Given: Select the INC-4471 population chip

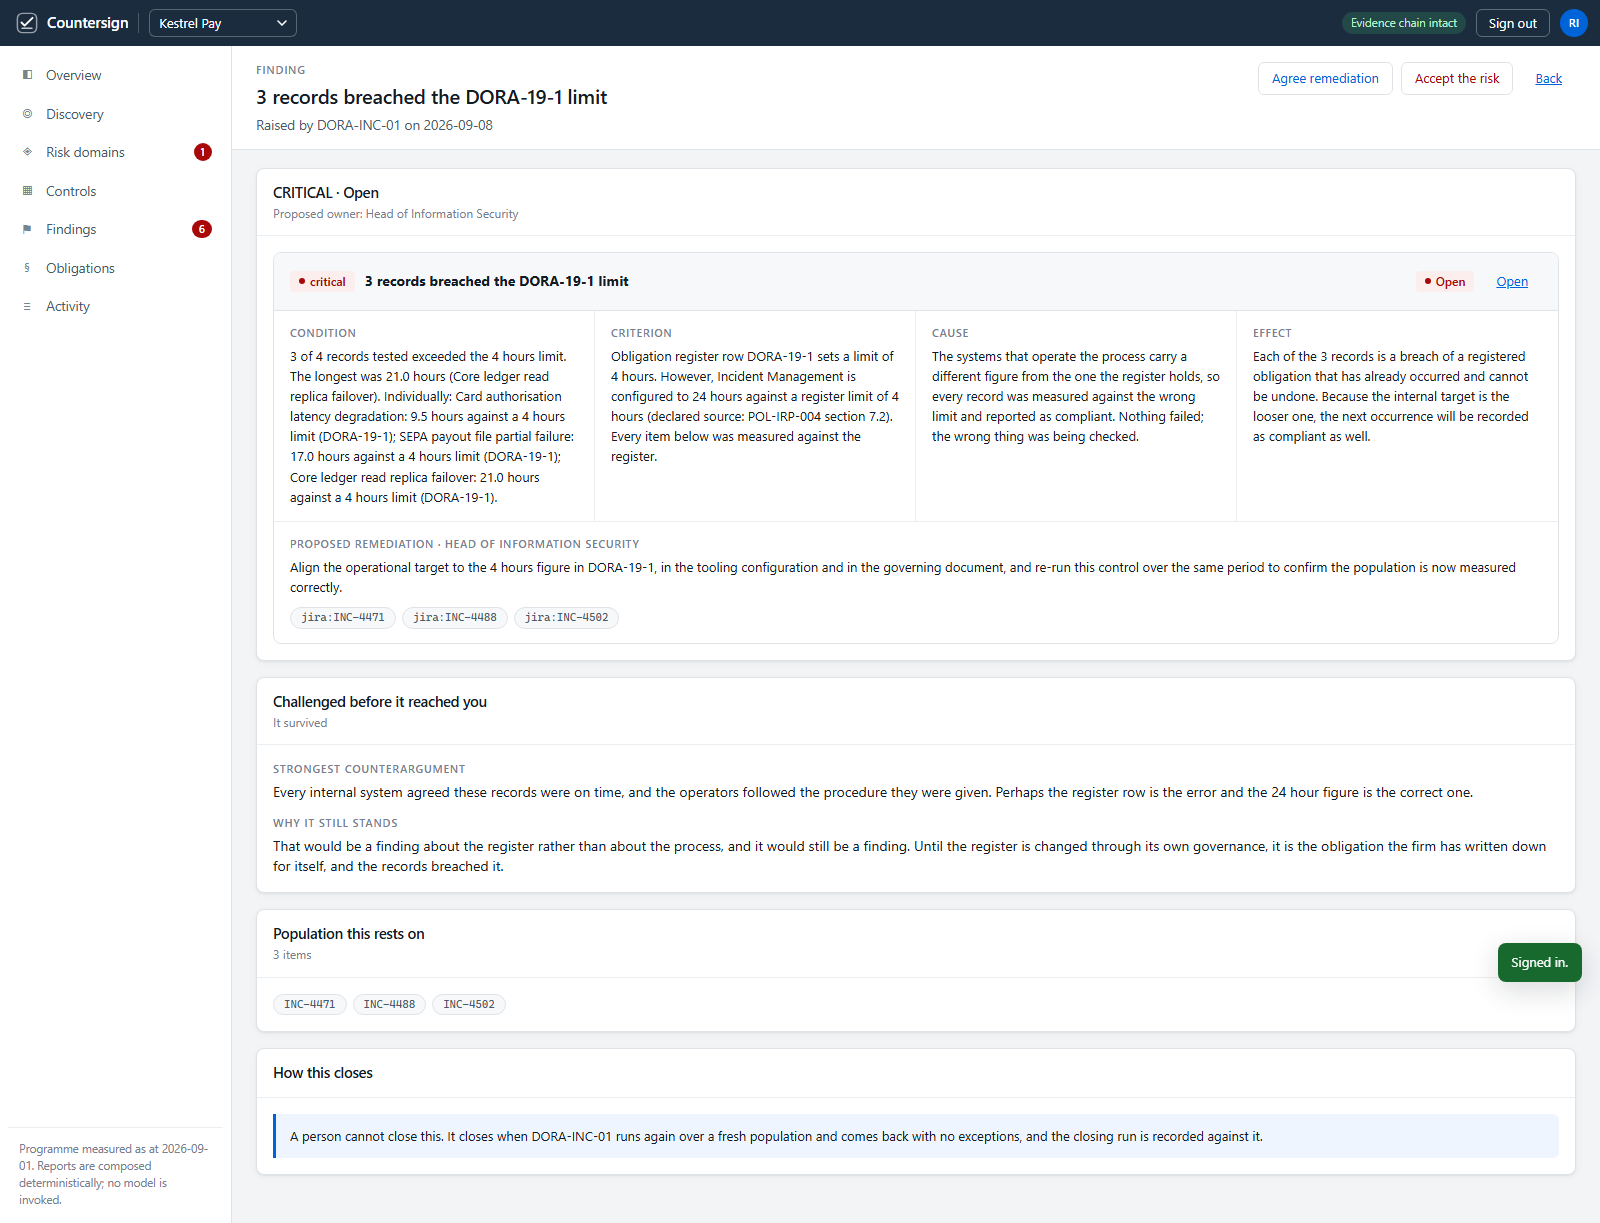Looking at the screenshot, I should click(x=310, y=1004).
